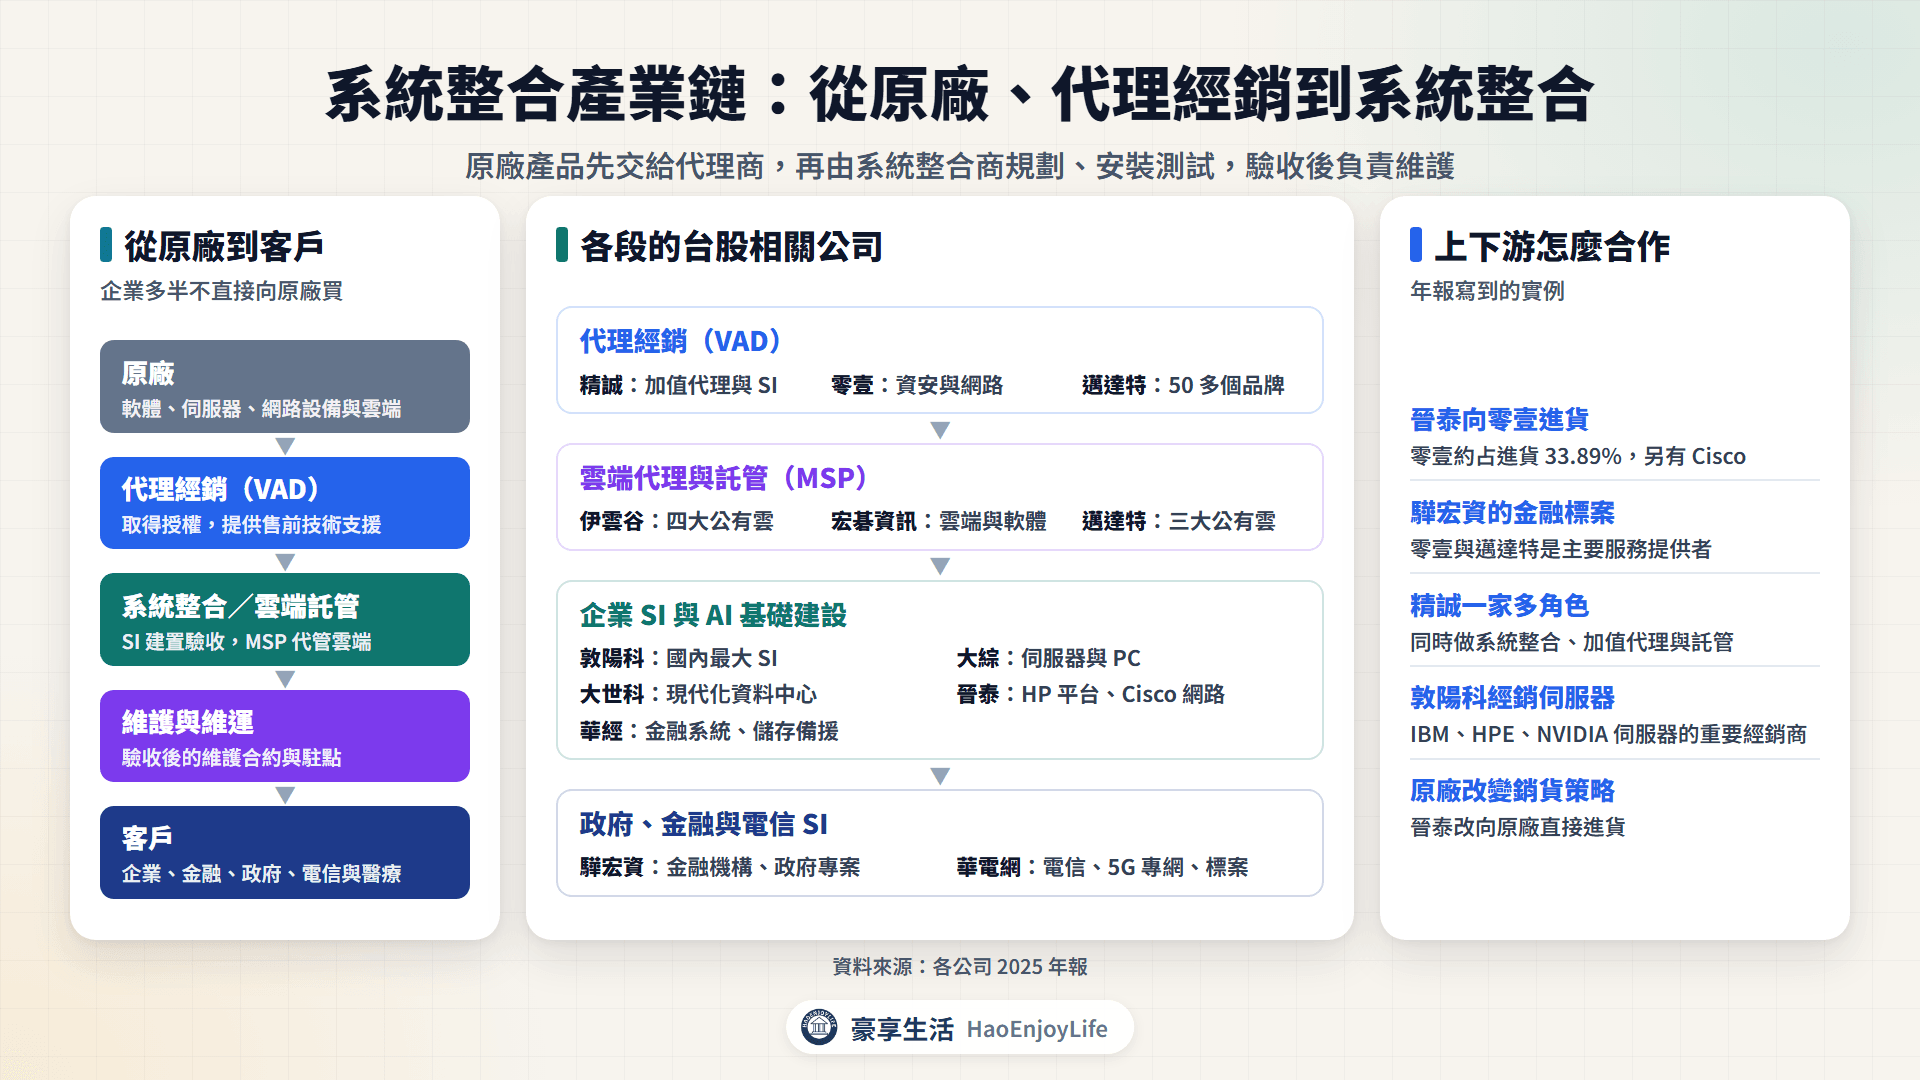
Task: Click 大世科：現代化資料中心 text
Action: [x=698, y=694]
